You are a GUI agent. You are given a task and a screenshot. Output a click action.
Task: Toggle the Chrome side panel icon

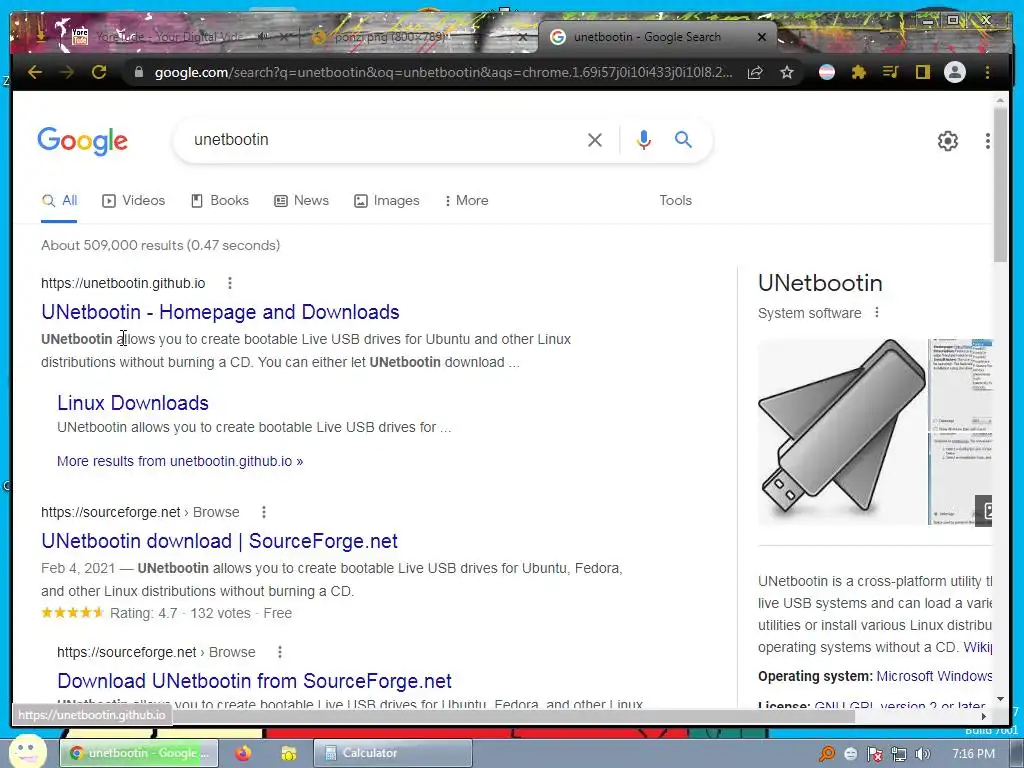(x=922, y=72)
